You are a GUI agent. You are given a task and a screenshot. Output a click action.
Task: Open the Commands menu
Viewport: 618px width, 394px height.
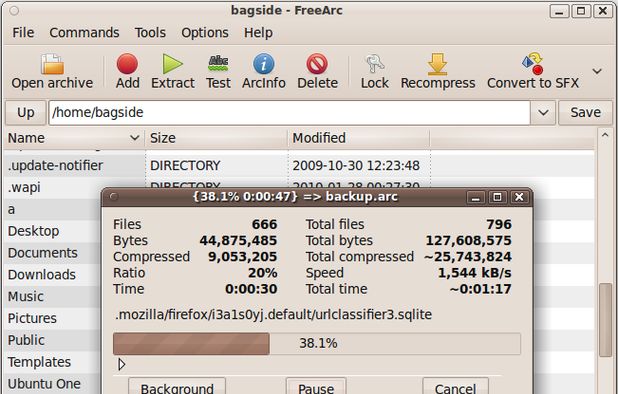coord(84,32)
